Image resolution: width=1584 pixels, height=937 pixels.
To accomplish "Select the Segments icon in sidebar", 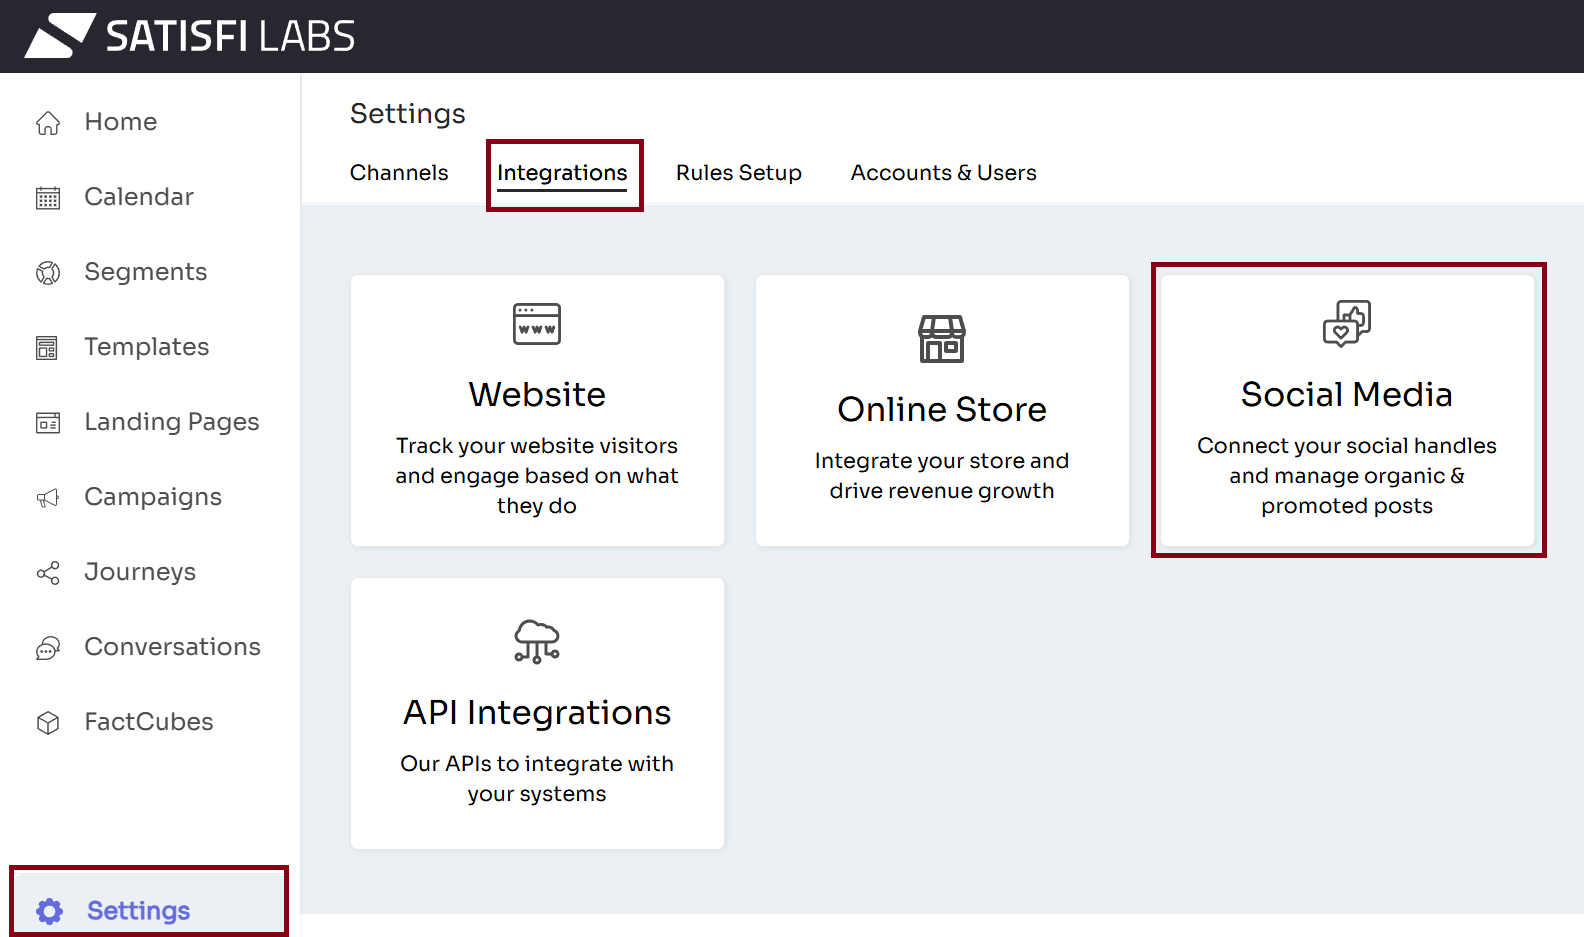I will point(48,273).
